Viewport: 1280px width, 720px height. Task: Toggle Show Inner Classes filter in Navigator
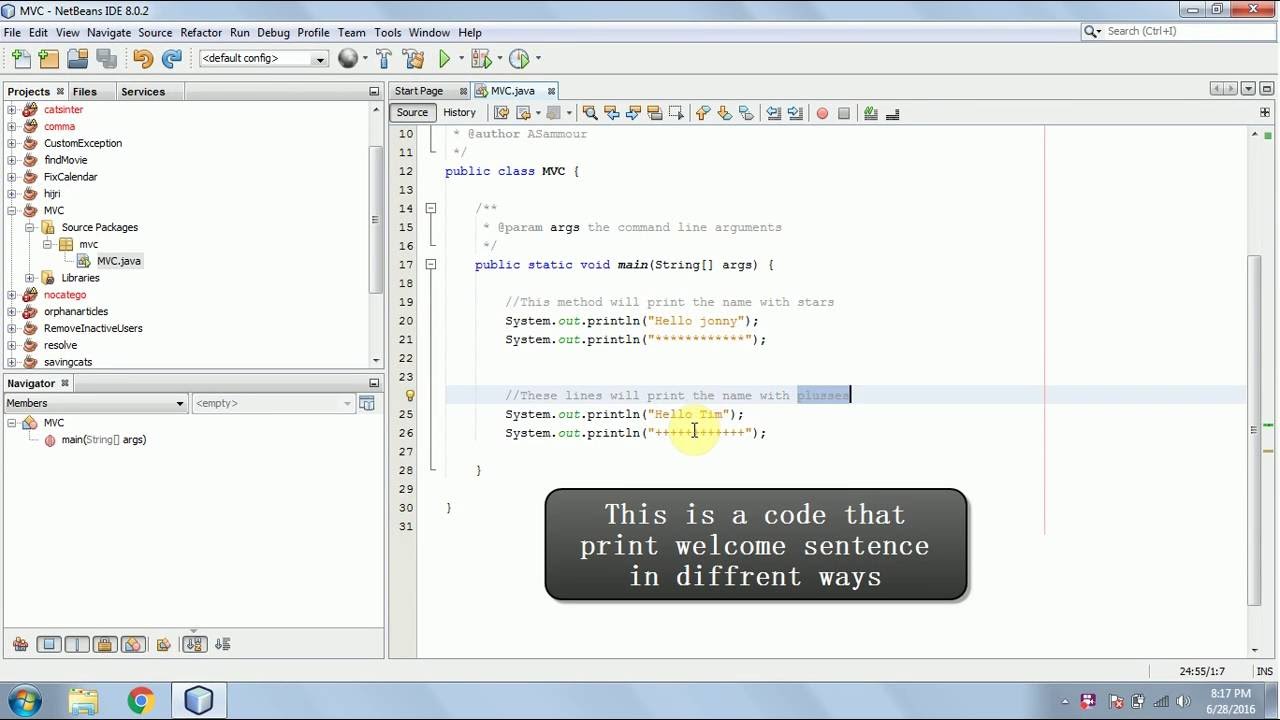click(x=134, y=645)
